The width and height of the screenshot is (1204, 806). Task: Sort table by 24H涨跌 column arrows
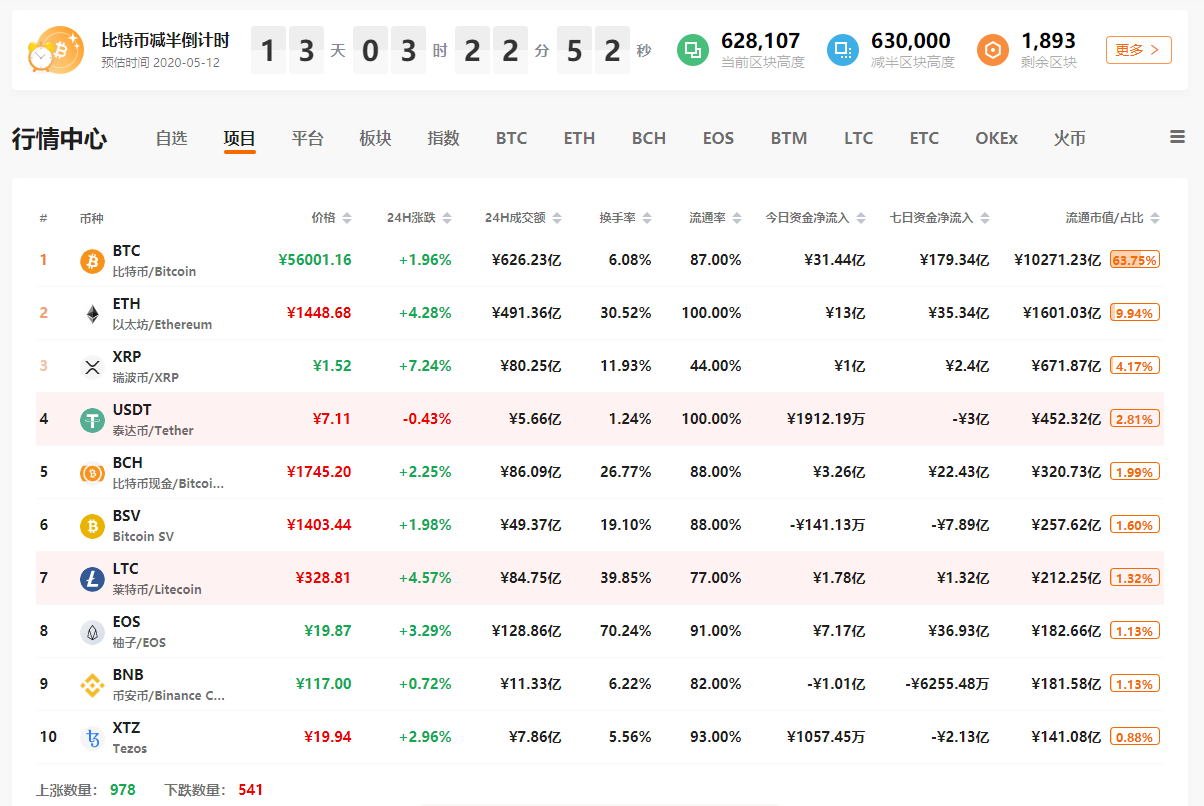447,218
